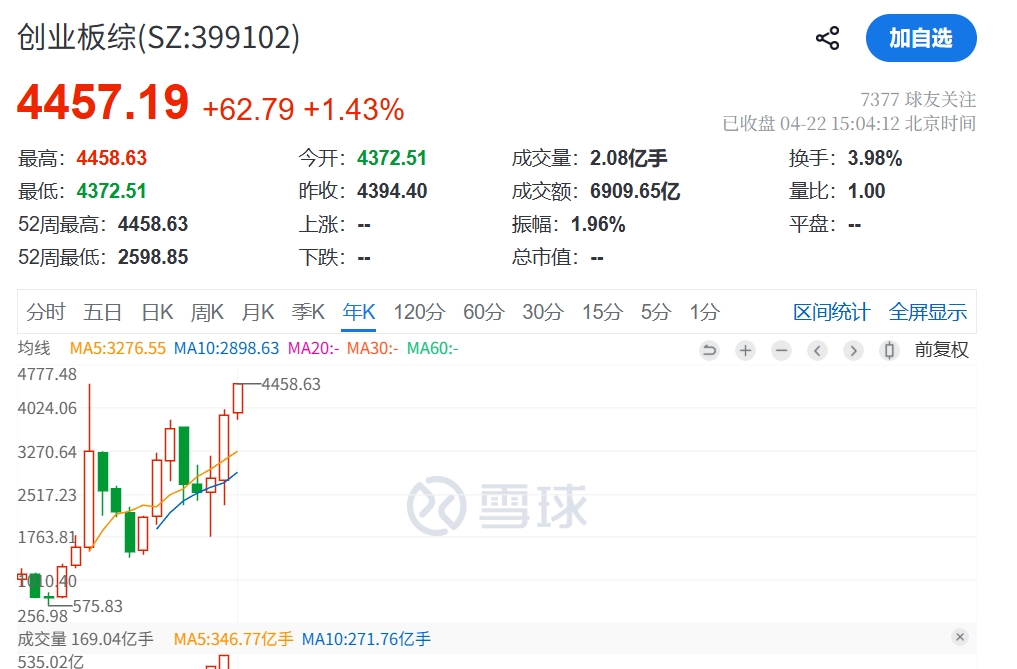Click the 加自选 button

click(920, 38)
